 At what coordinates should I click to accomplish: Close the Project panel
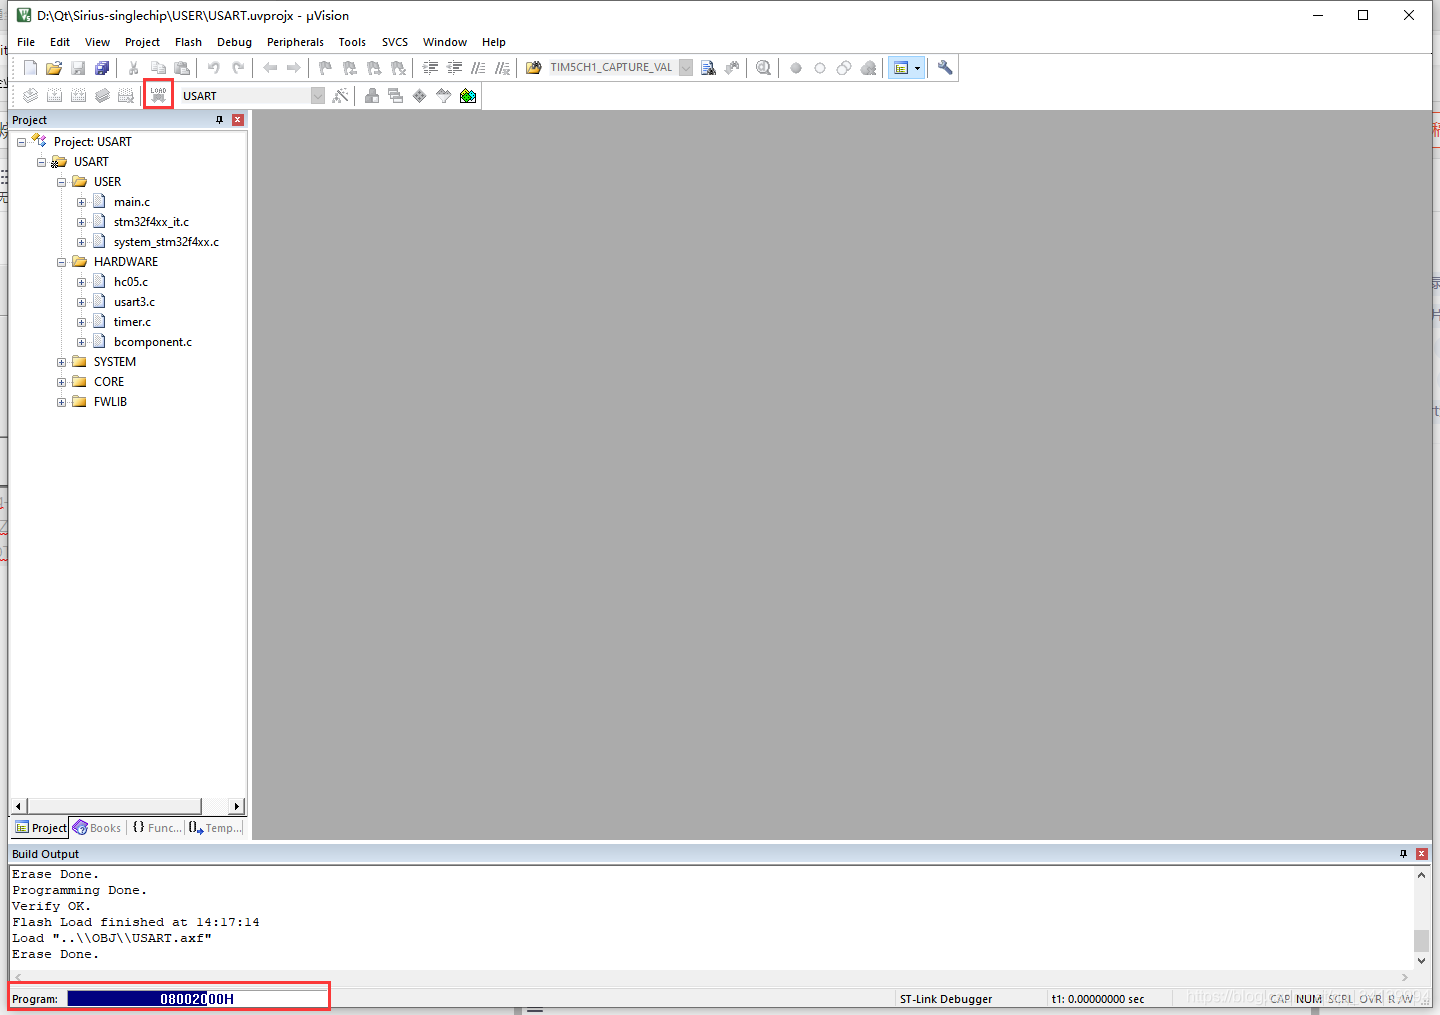[238, 120]
